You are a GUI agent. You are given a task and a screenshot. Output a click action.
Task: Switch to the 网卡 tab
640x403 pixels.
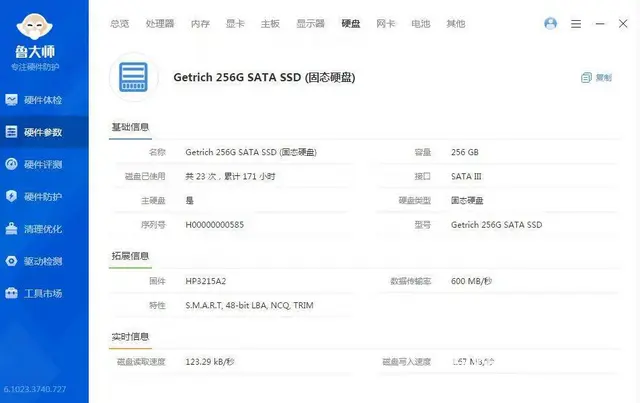386,24
